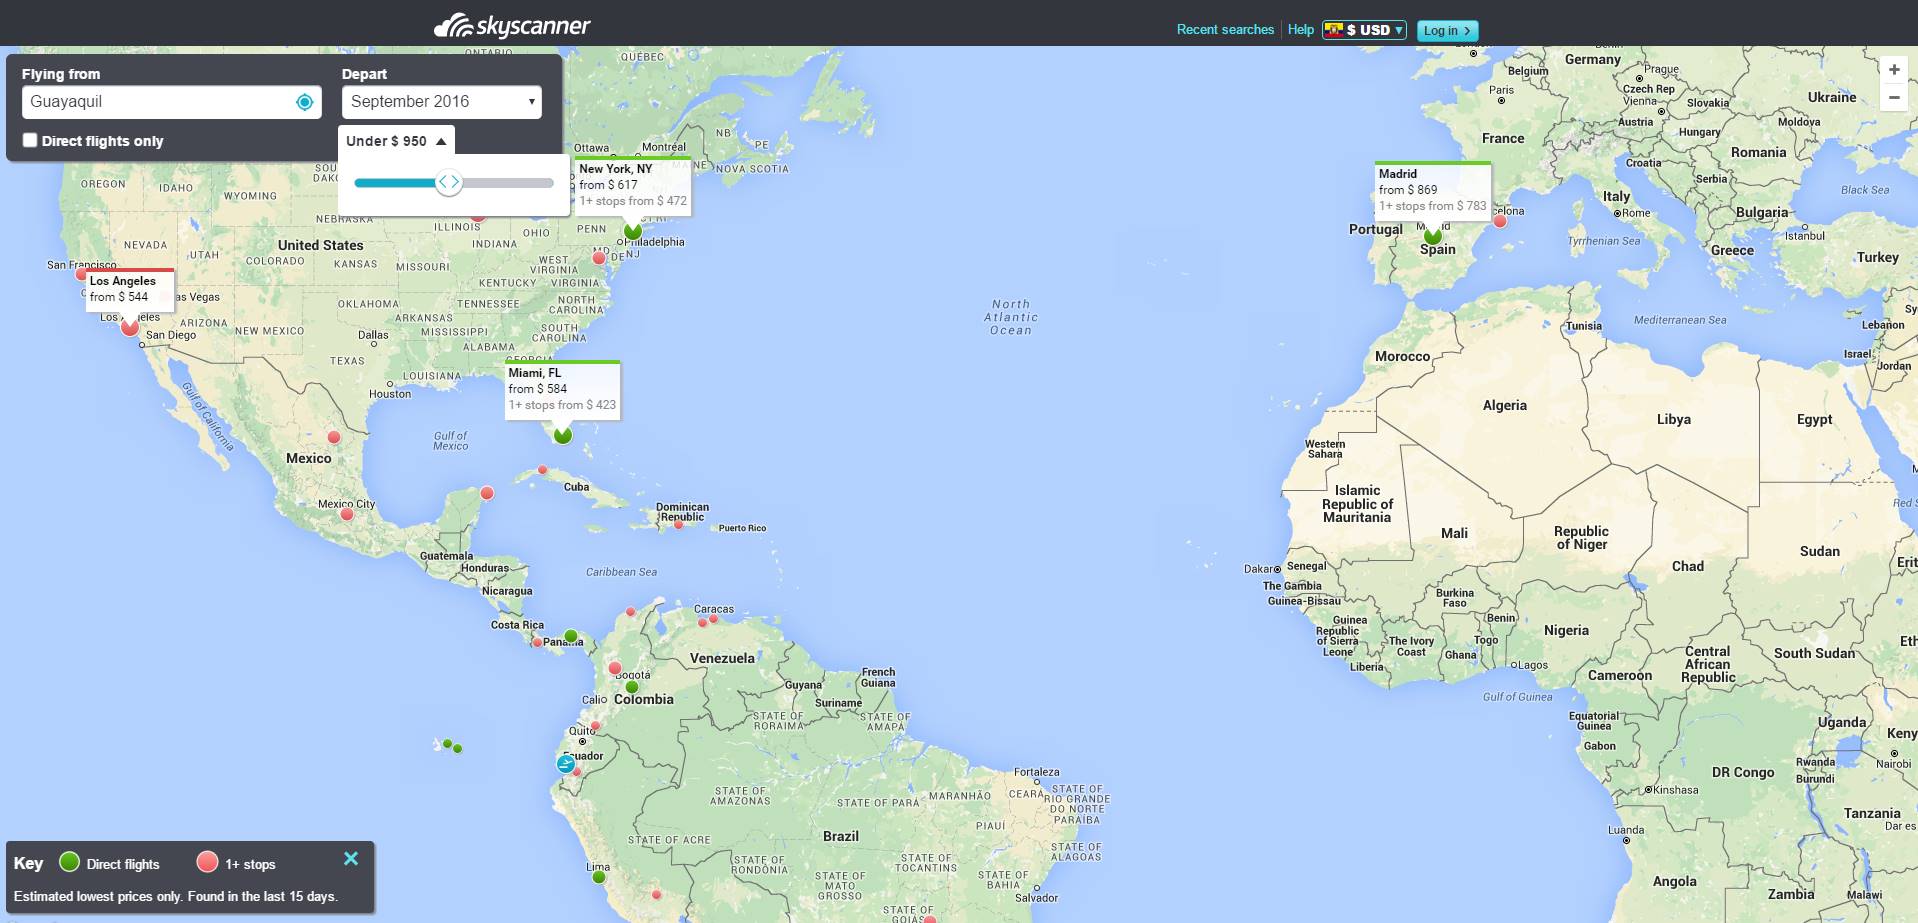
Task: Open the September 2016 depart dropdown
Action: 442,102
